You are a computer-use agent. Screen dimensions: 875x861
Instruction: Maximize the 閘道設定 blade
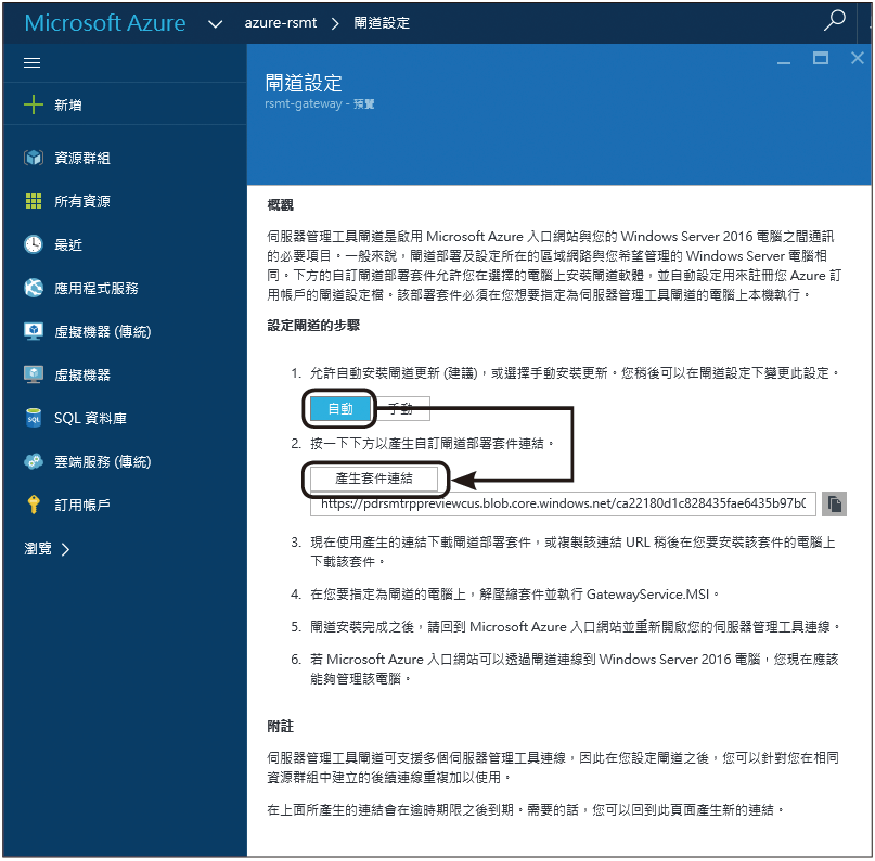pyautogui.click(x=820, y=57)
